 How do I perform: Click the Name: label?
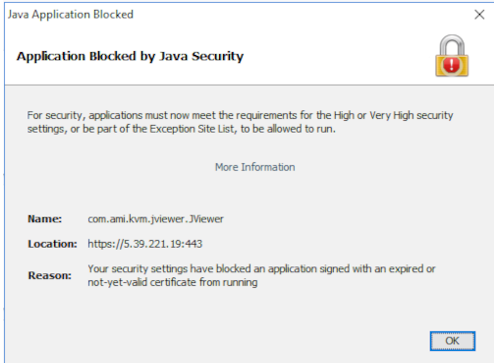45,219
